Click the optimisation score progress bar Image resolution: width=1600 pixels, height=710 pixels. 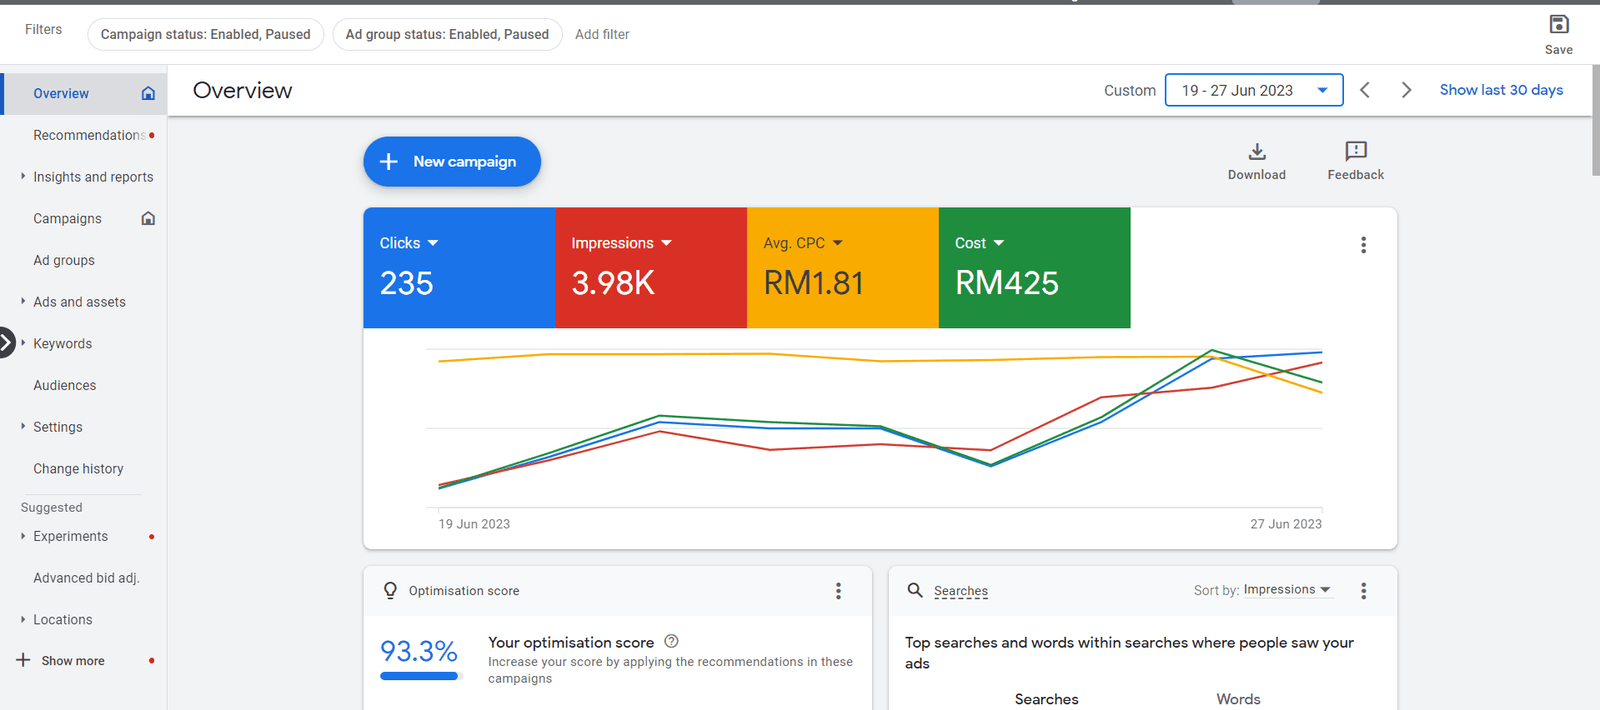(421, 677)
